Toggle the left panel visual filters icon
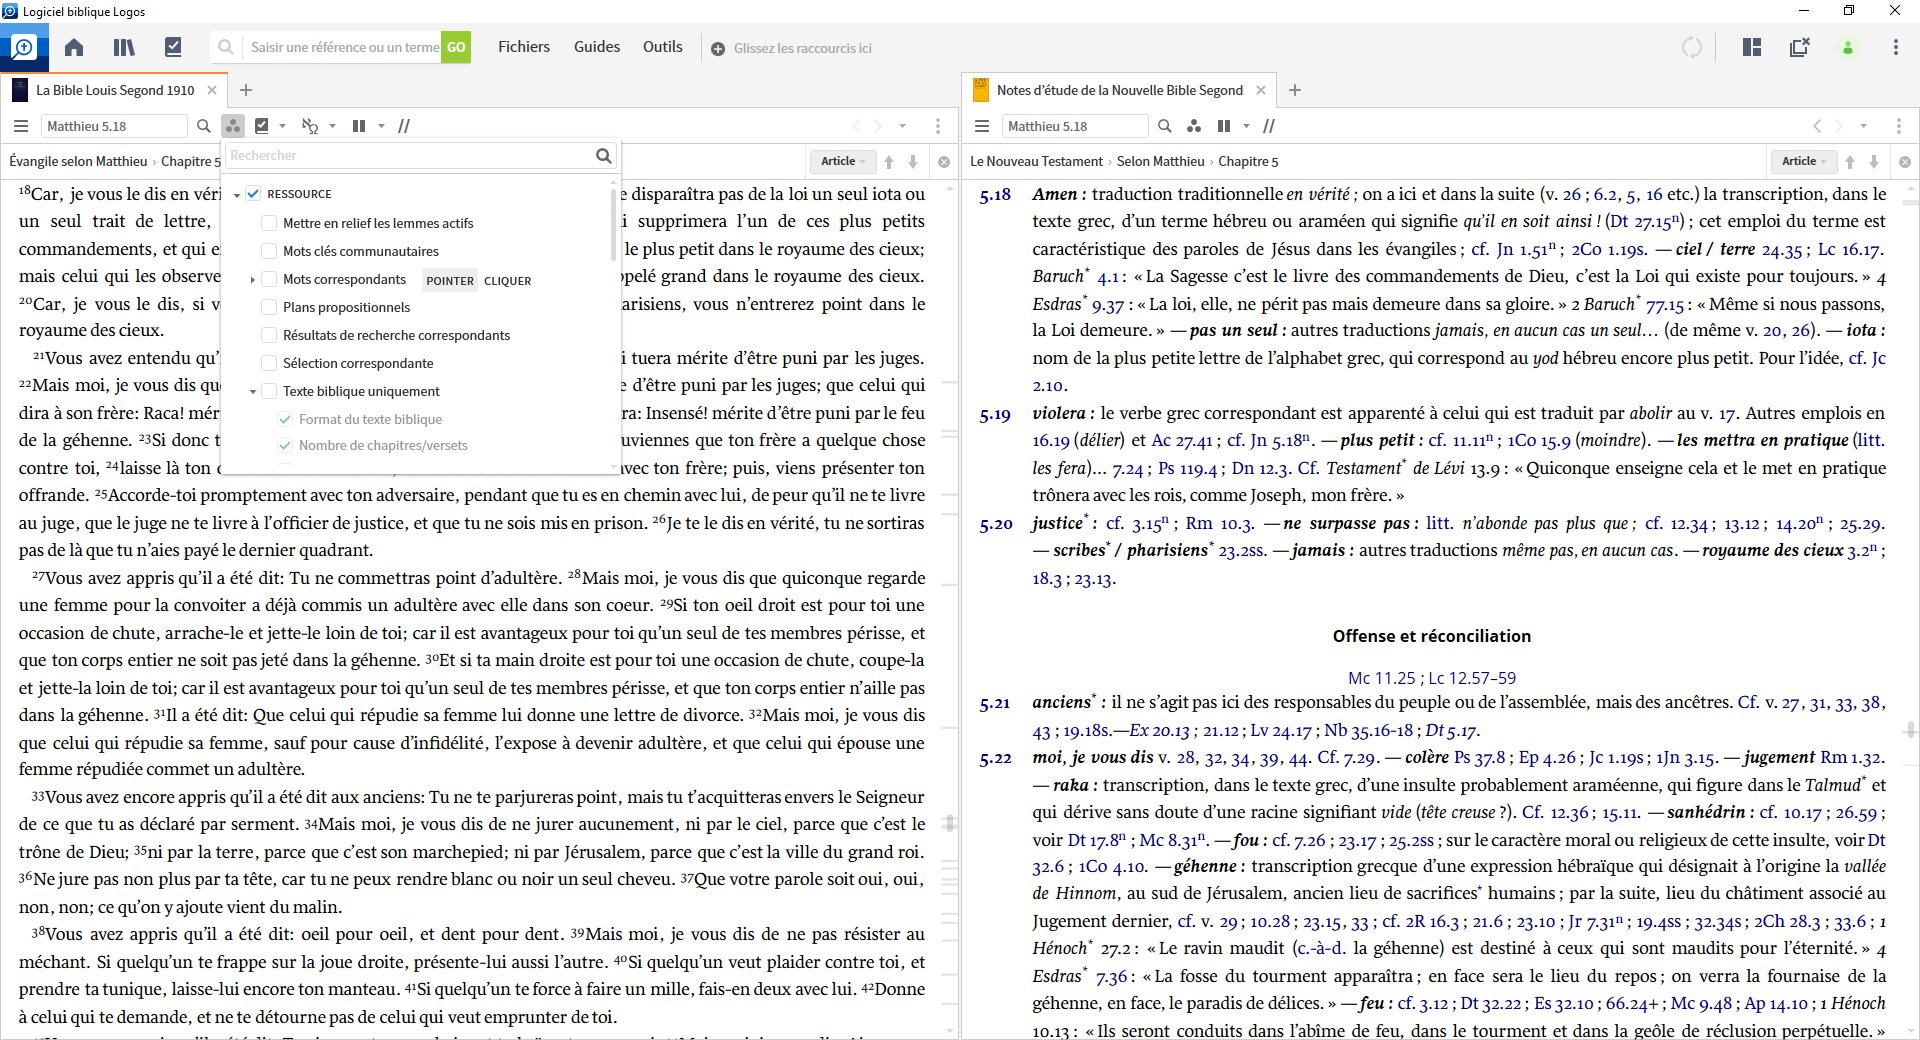The height and width of the screenshot is (1040, 1920). coord(233,126)
